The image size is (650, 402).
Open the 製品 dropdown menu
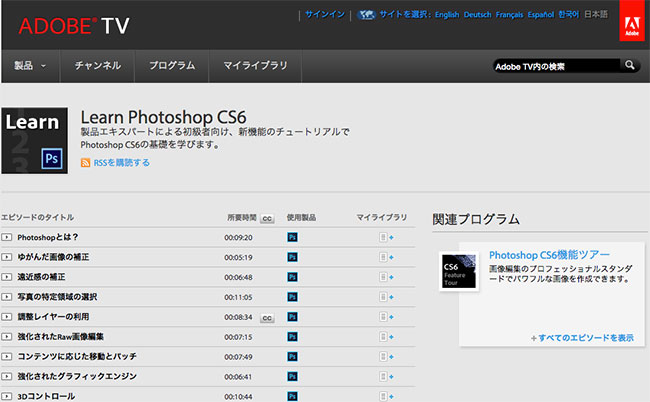click(x=30, y=65)
